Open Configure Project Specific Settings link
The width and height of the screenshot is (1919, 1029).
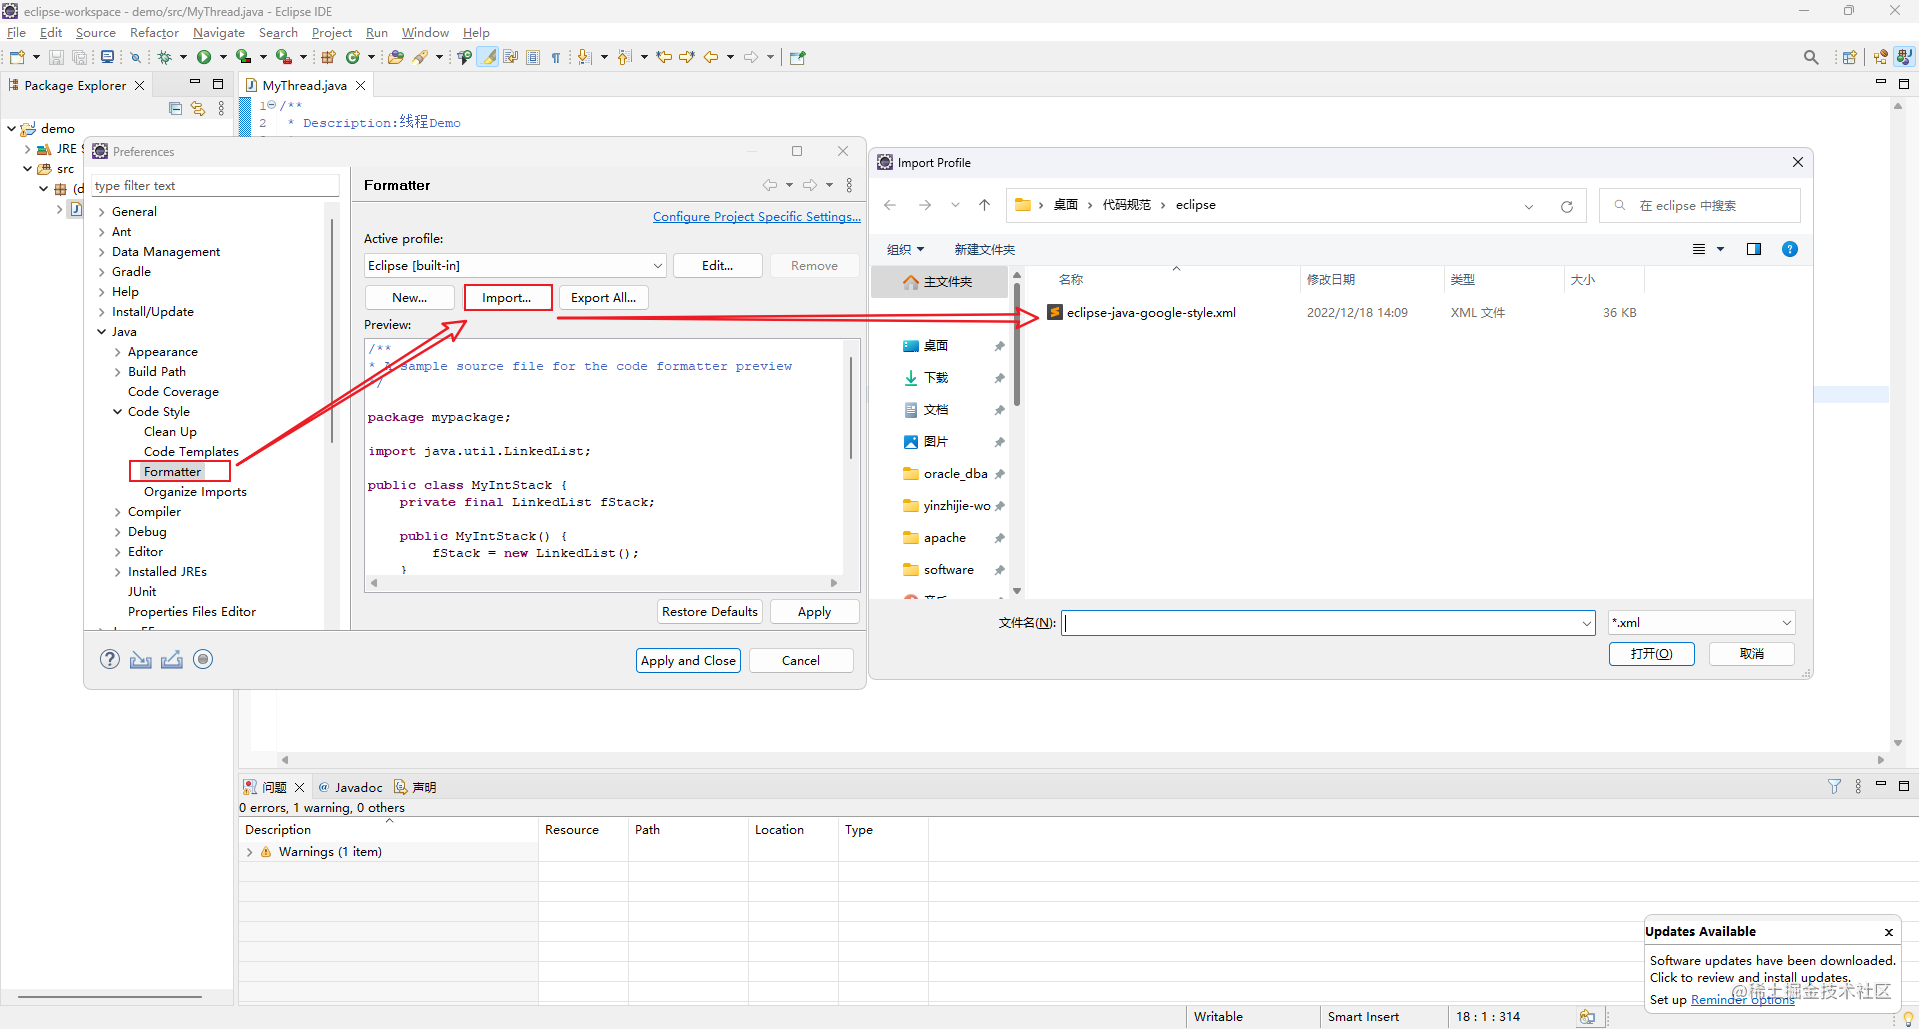tap(757, 216)
